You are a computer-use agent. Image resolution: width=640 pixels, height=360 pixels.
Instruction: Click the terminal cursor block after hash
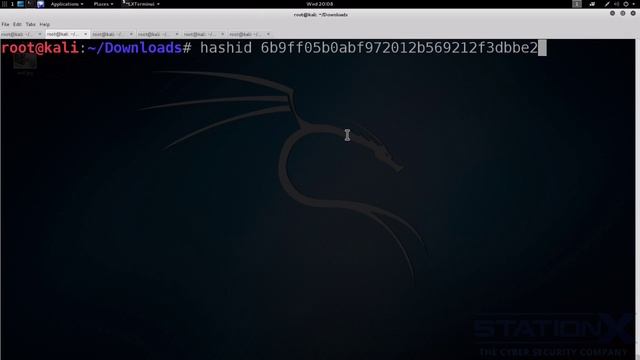click(x=542, y=48)
